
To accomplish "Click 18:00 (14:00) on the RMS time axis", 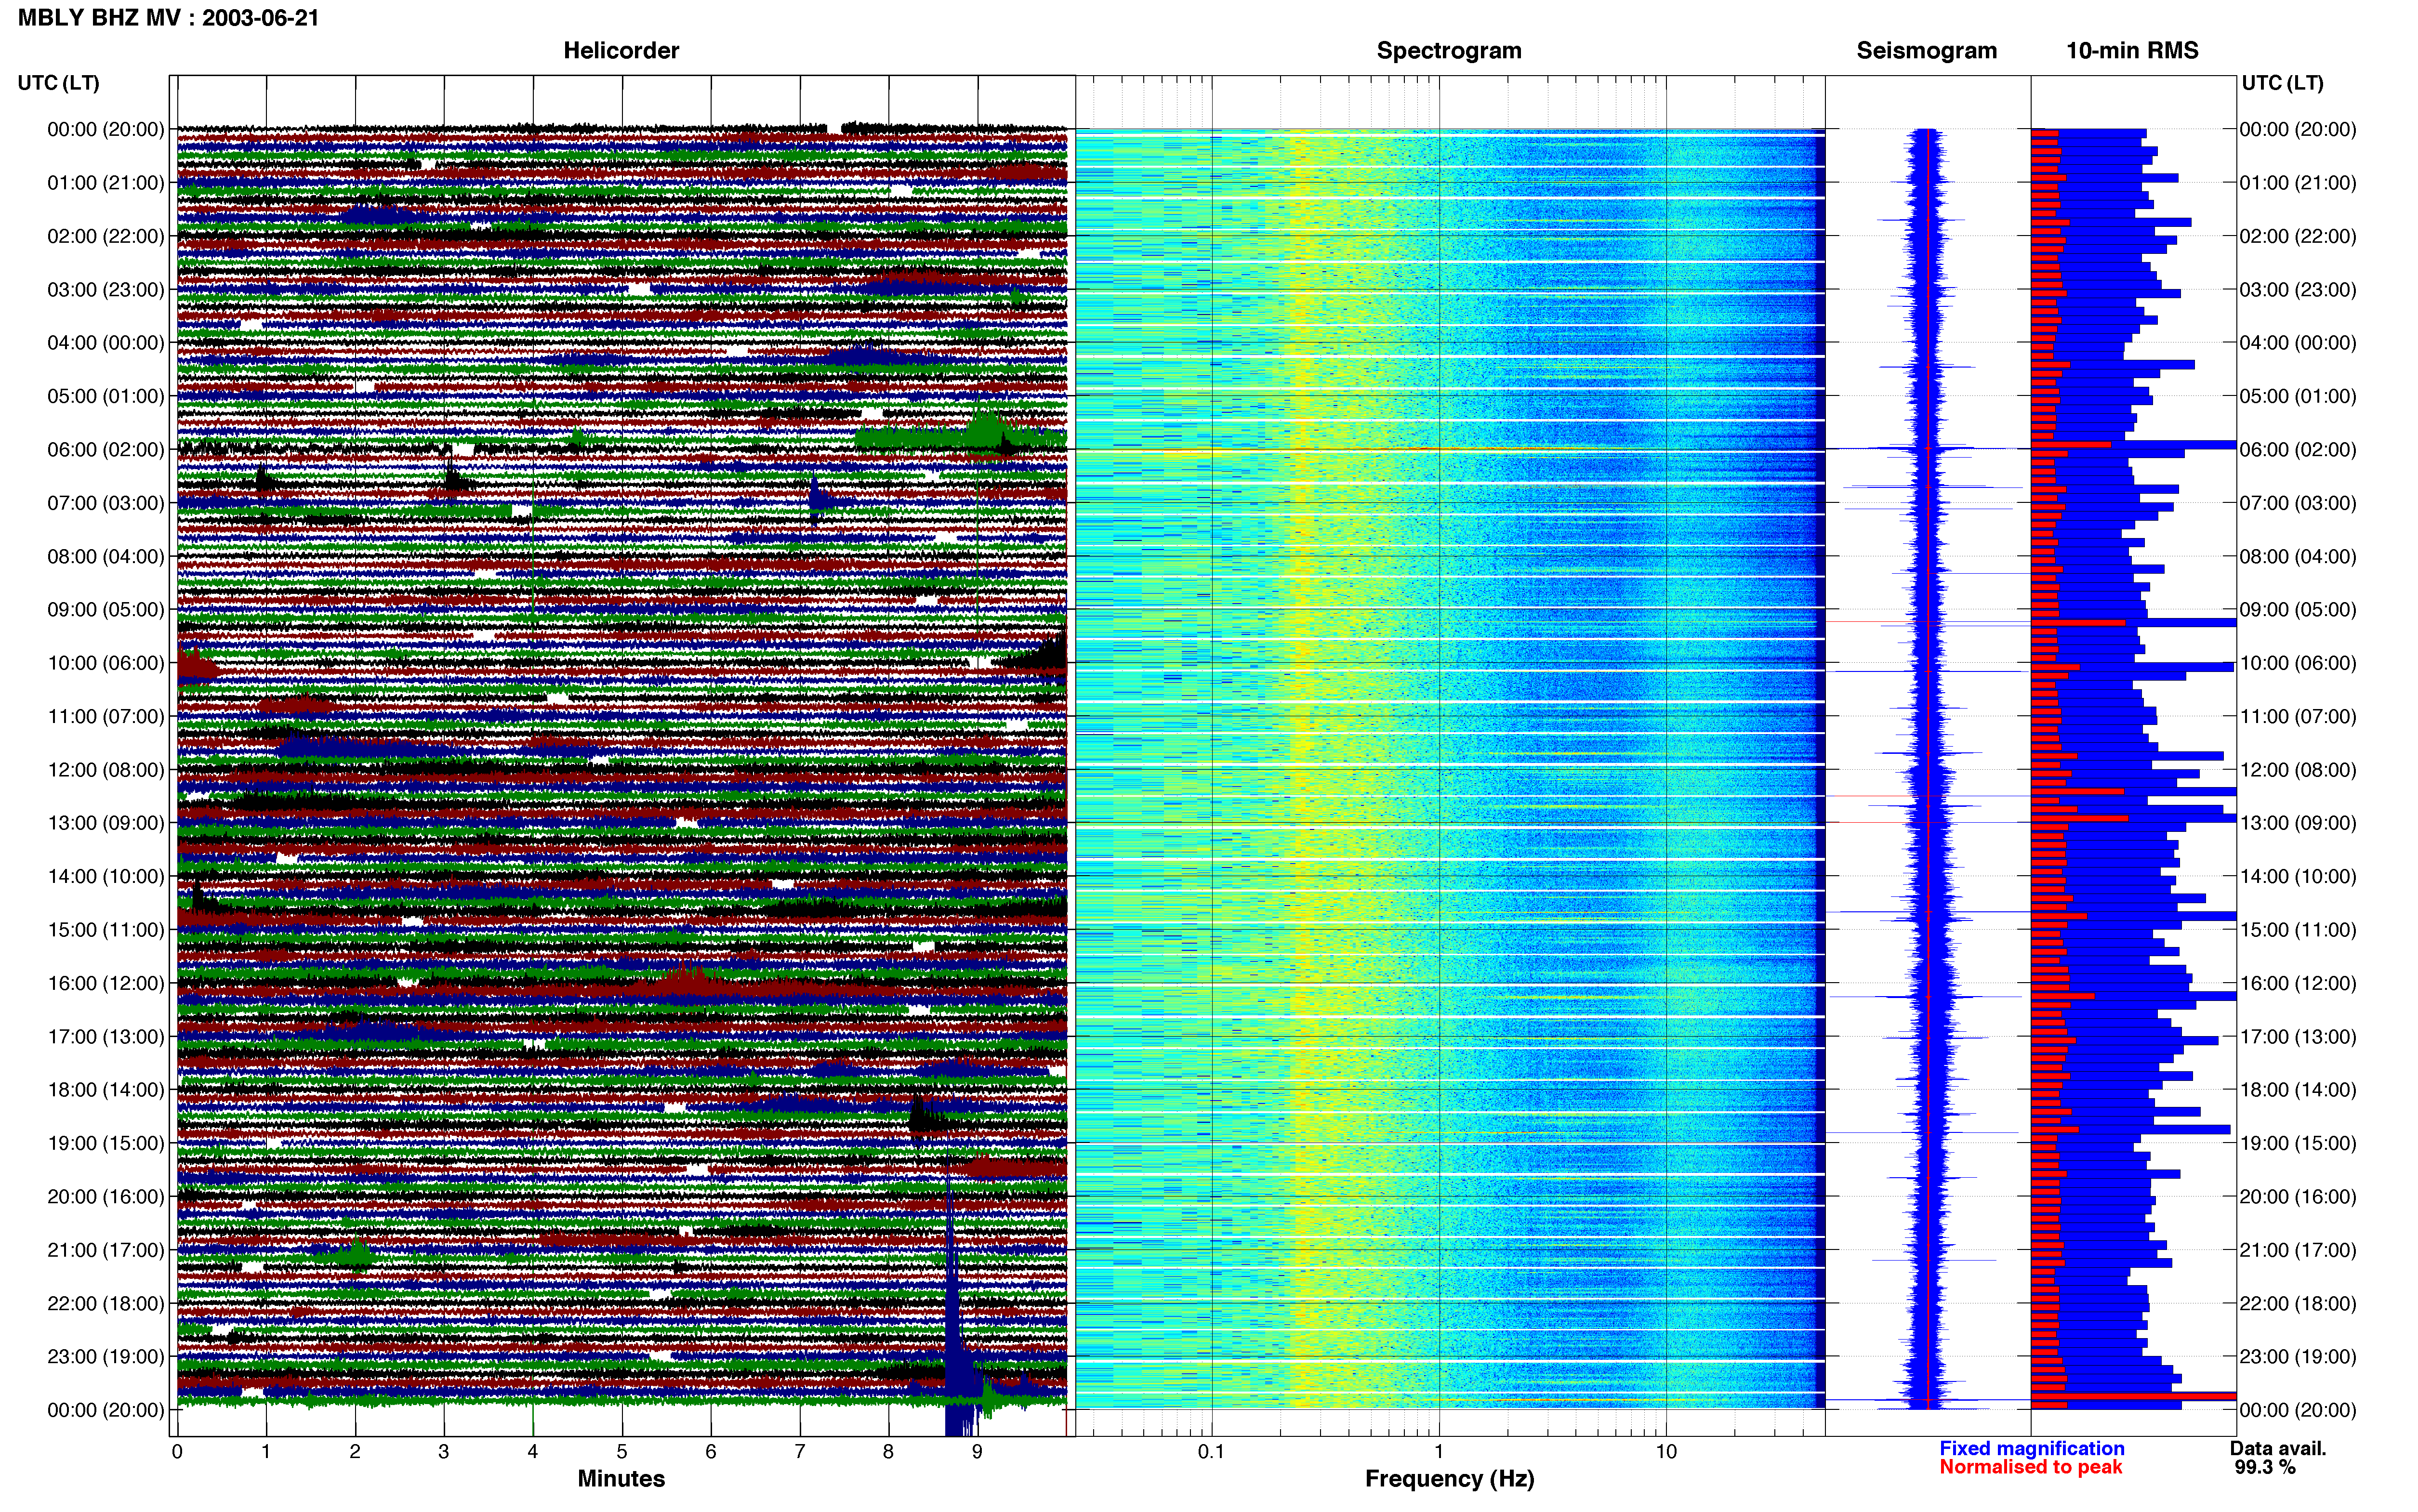I will click(2298, 1089).
